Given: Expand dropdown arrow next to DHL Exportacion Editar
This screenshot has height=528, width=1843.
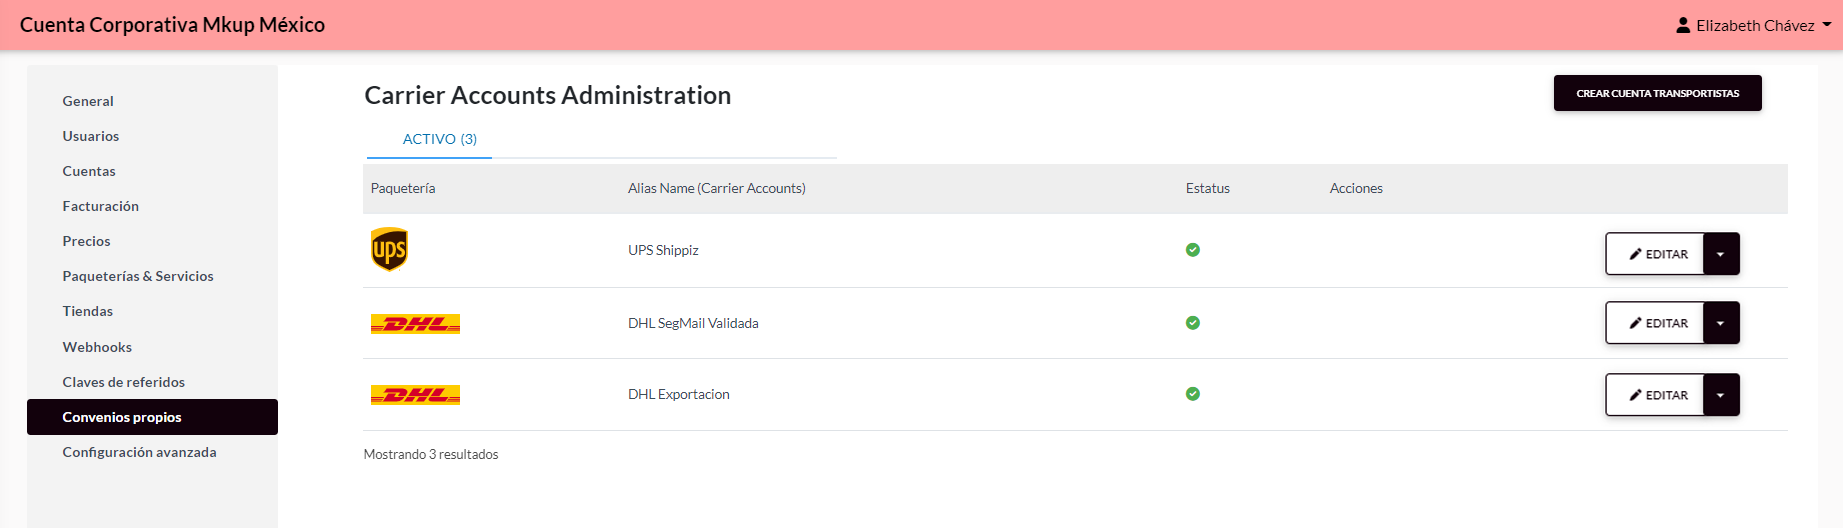Looking at the screenshot, I should click(x=1721, y=395).
